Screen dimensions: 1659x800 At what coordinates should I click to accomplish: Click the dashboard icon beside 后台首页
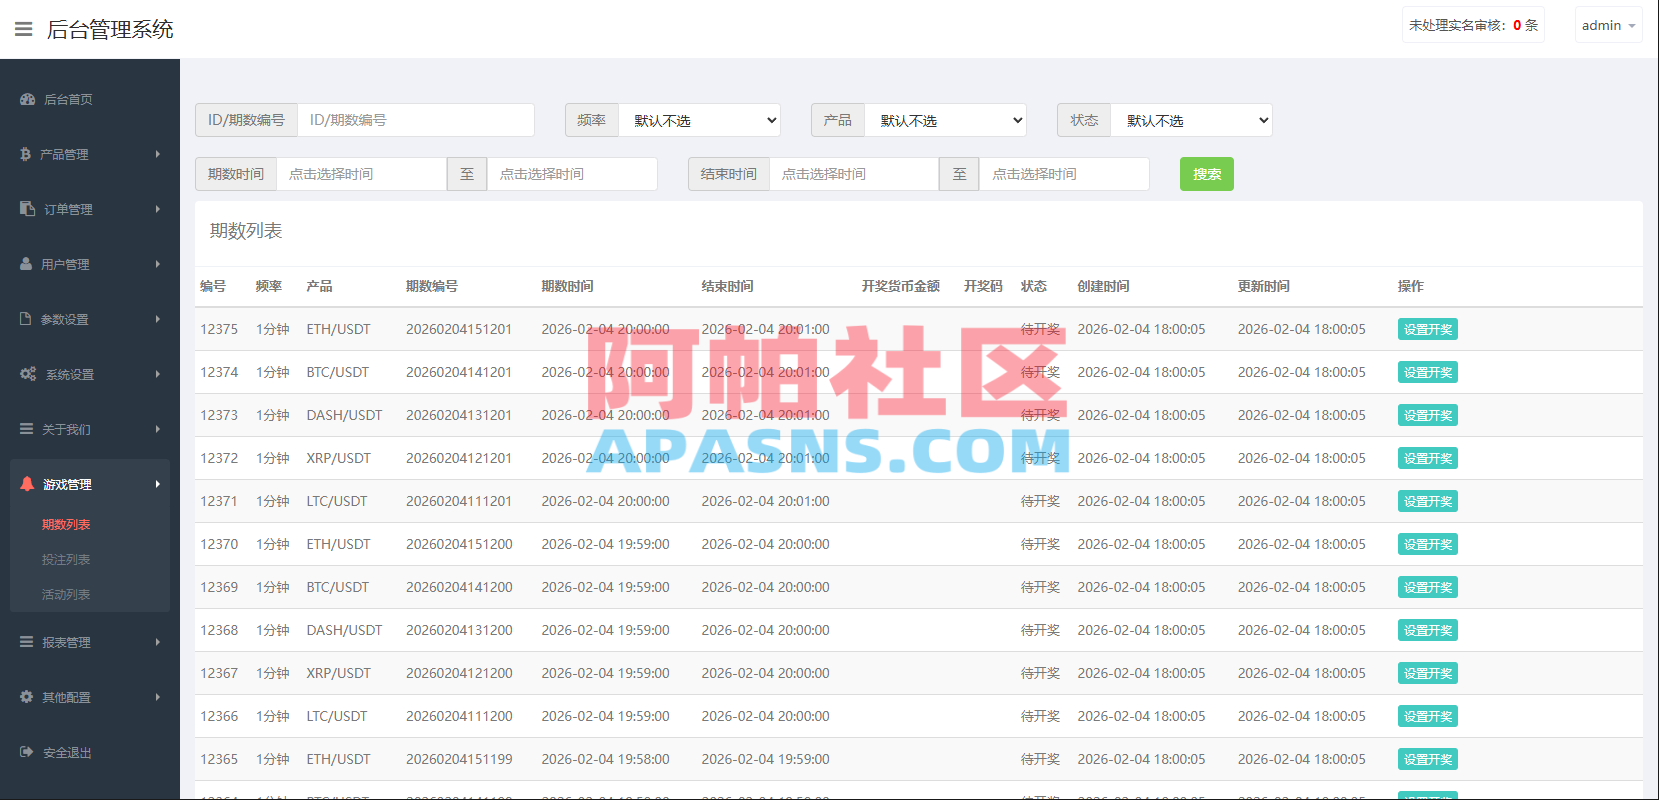click(28, 99)
